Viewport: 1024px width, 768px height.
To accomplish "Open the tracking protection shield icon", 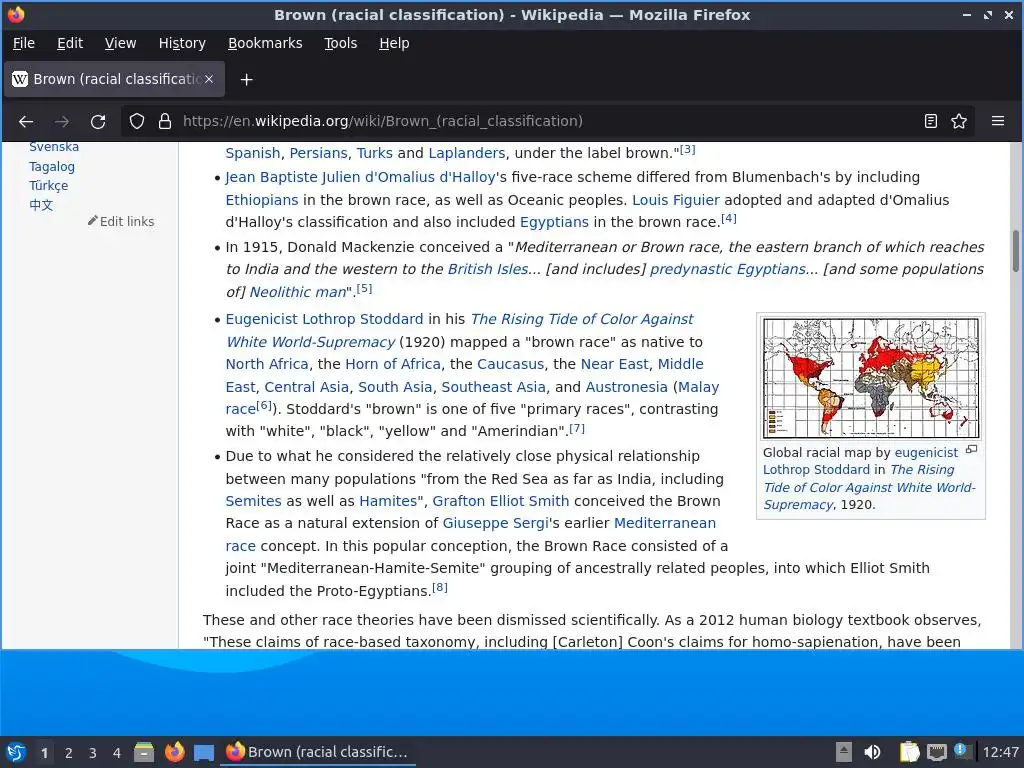I will click(x=136, y=121).
